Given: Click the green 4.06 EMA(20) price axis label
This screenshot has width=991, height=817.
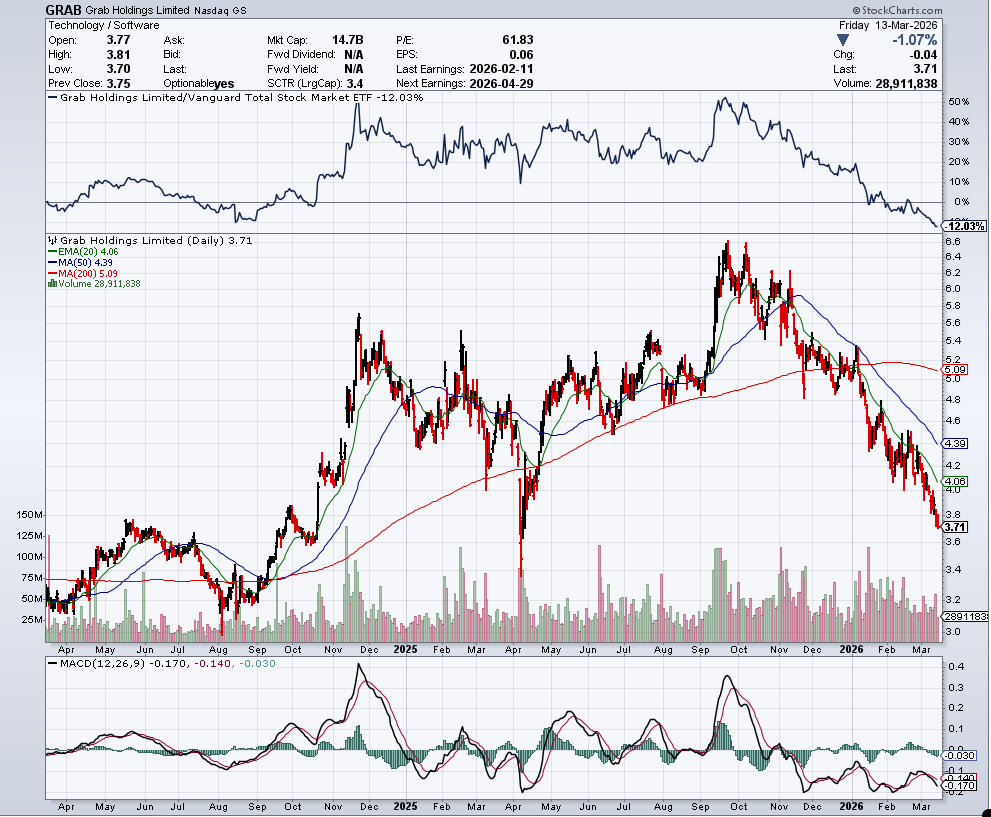Looking at the screenshot, I should point(955,481).
